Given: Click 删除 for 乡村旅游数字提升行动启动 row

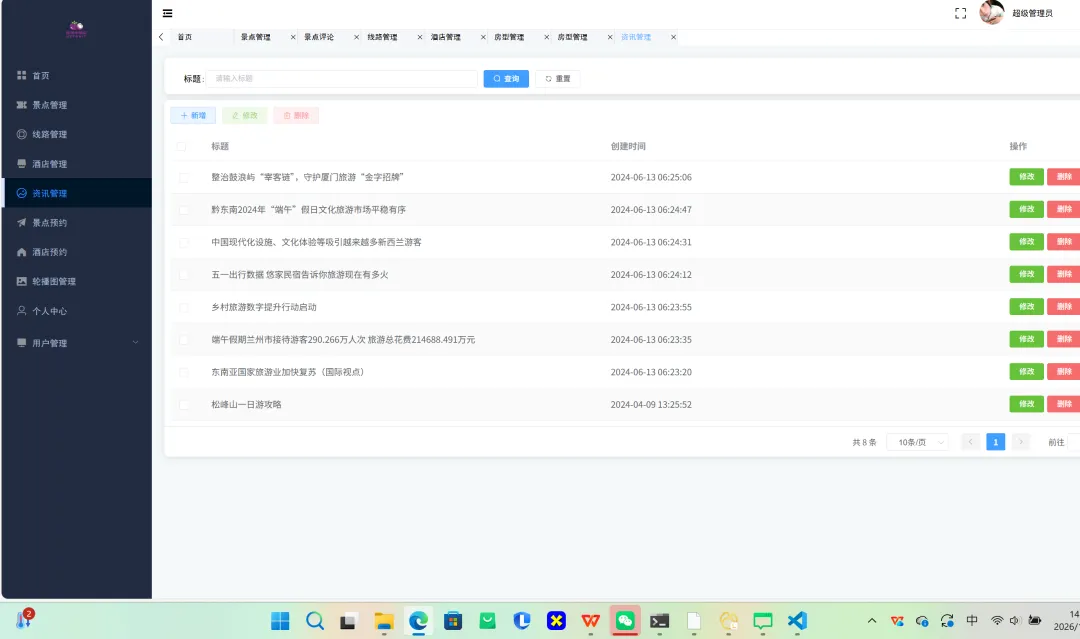Looking at the screenshot, I should (x=1063, y=306).
